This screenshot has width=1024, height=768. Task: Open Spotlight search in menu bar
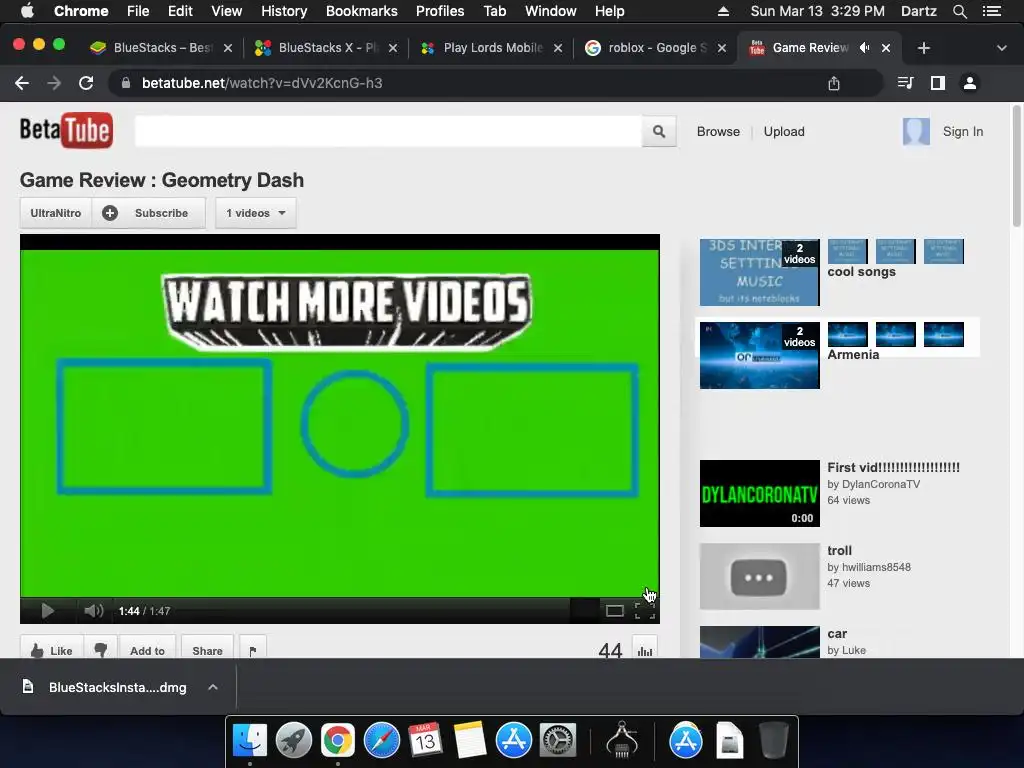tap(959, 11)
